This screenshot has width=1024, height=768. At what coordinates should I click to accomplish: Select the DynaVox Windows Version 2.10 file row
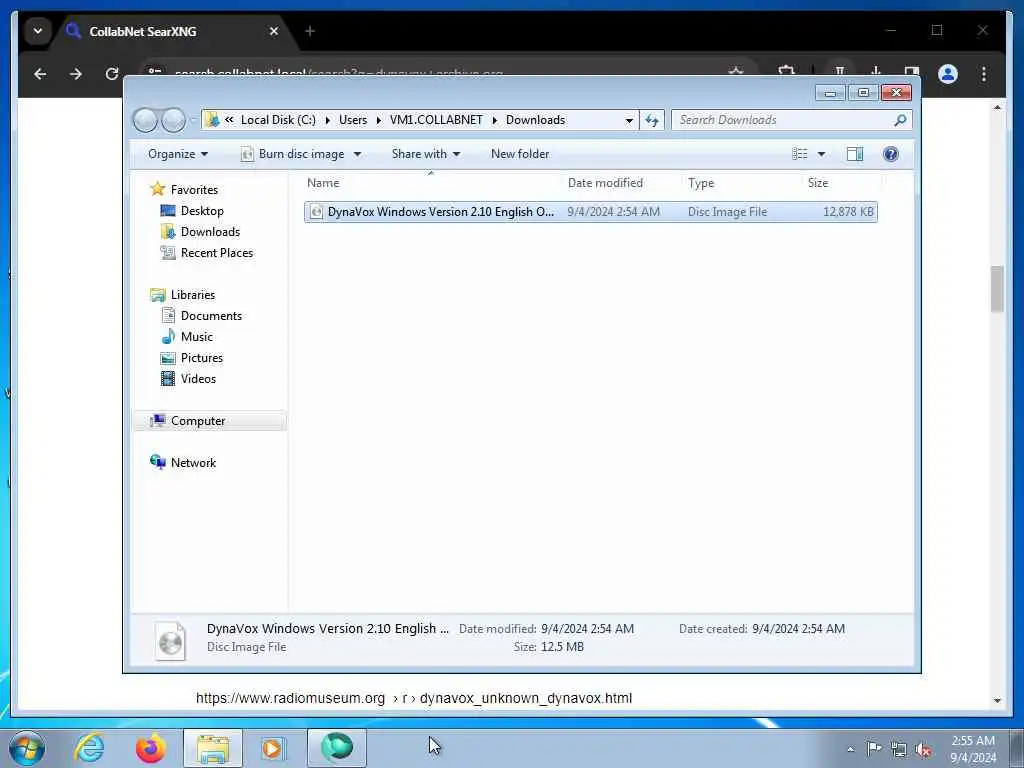(590, 212)
